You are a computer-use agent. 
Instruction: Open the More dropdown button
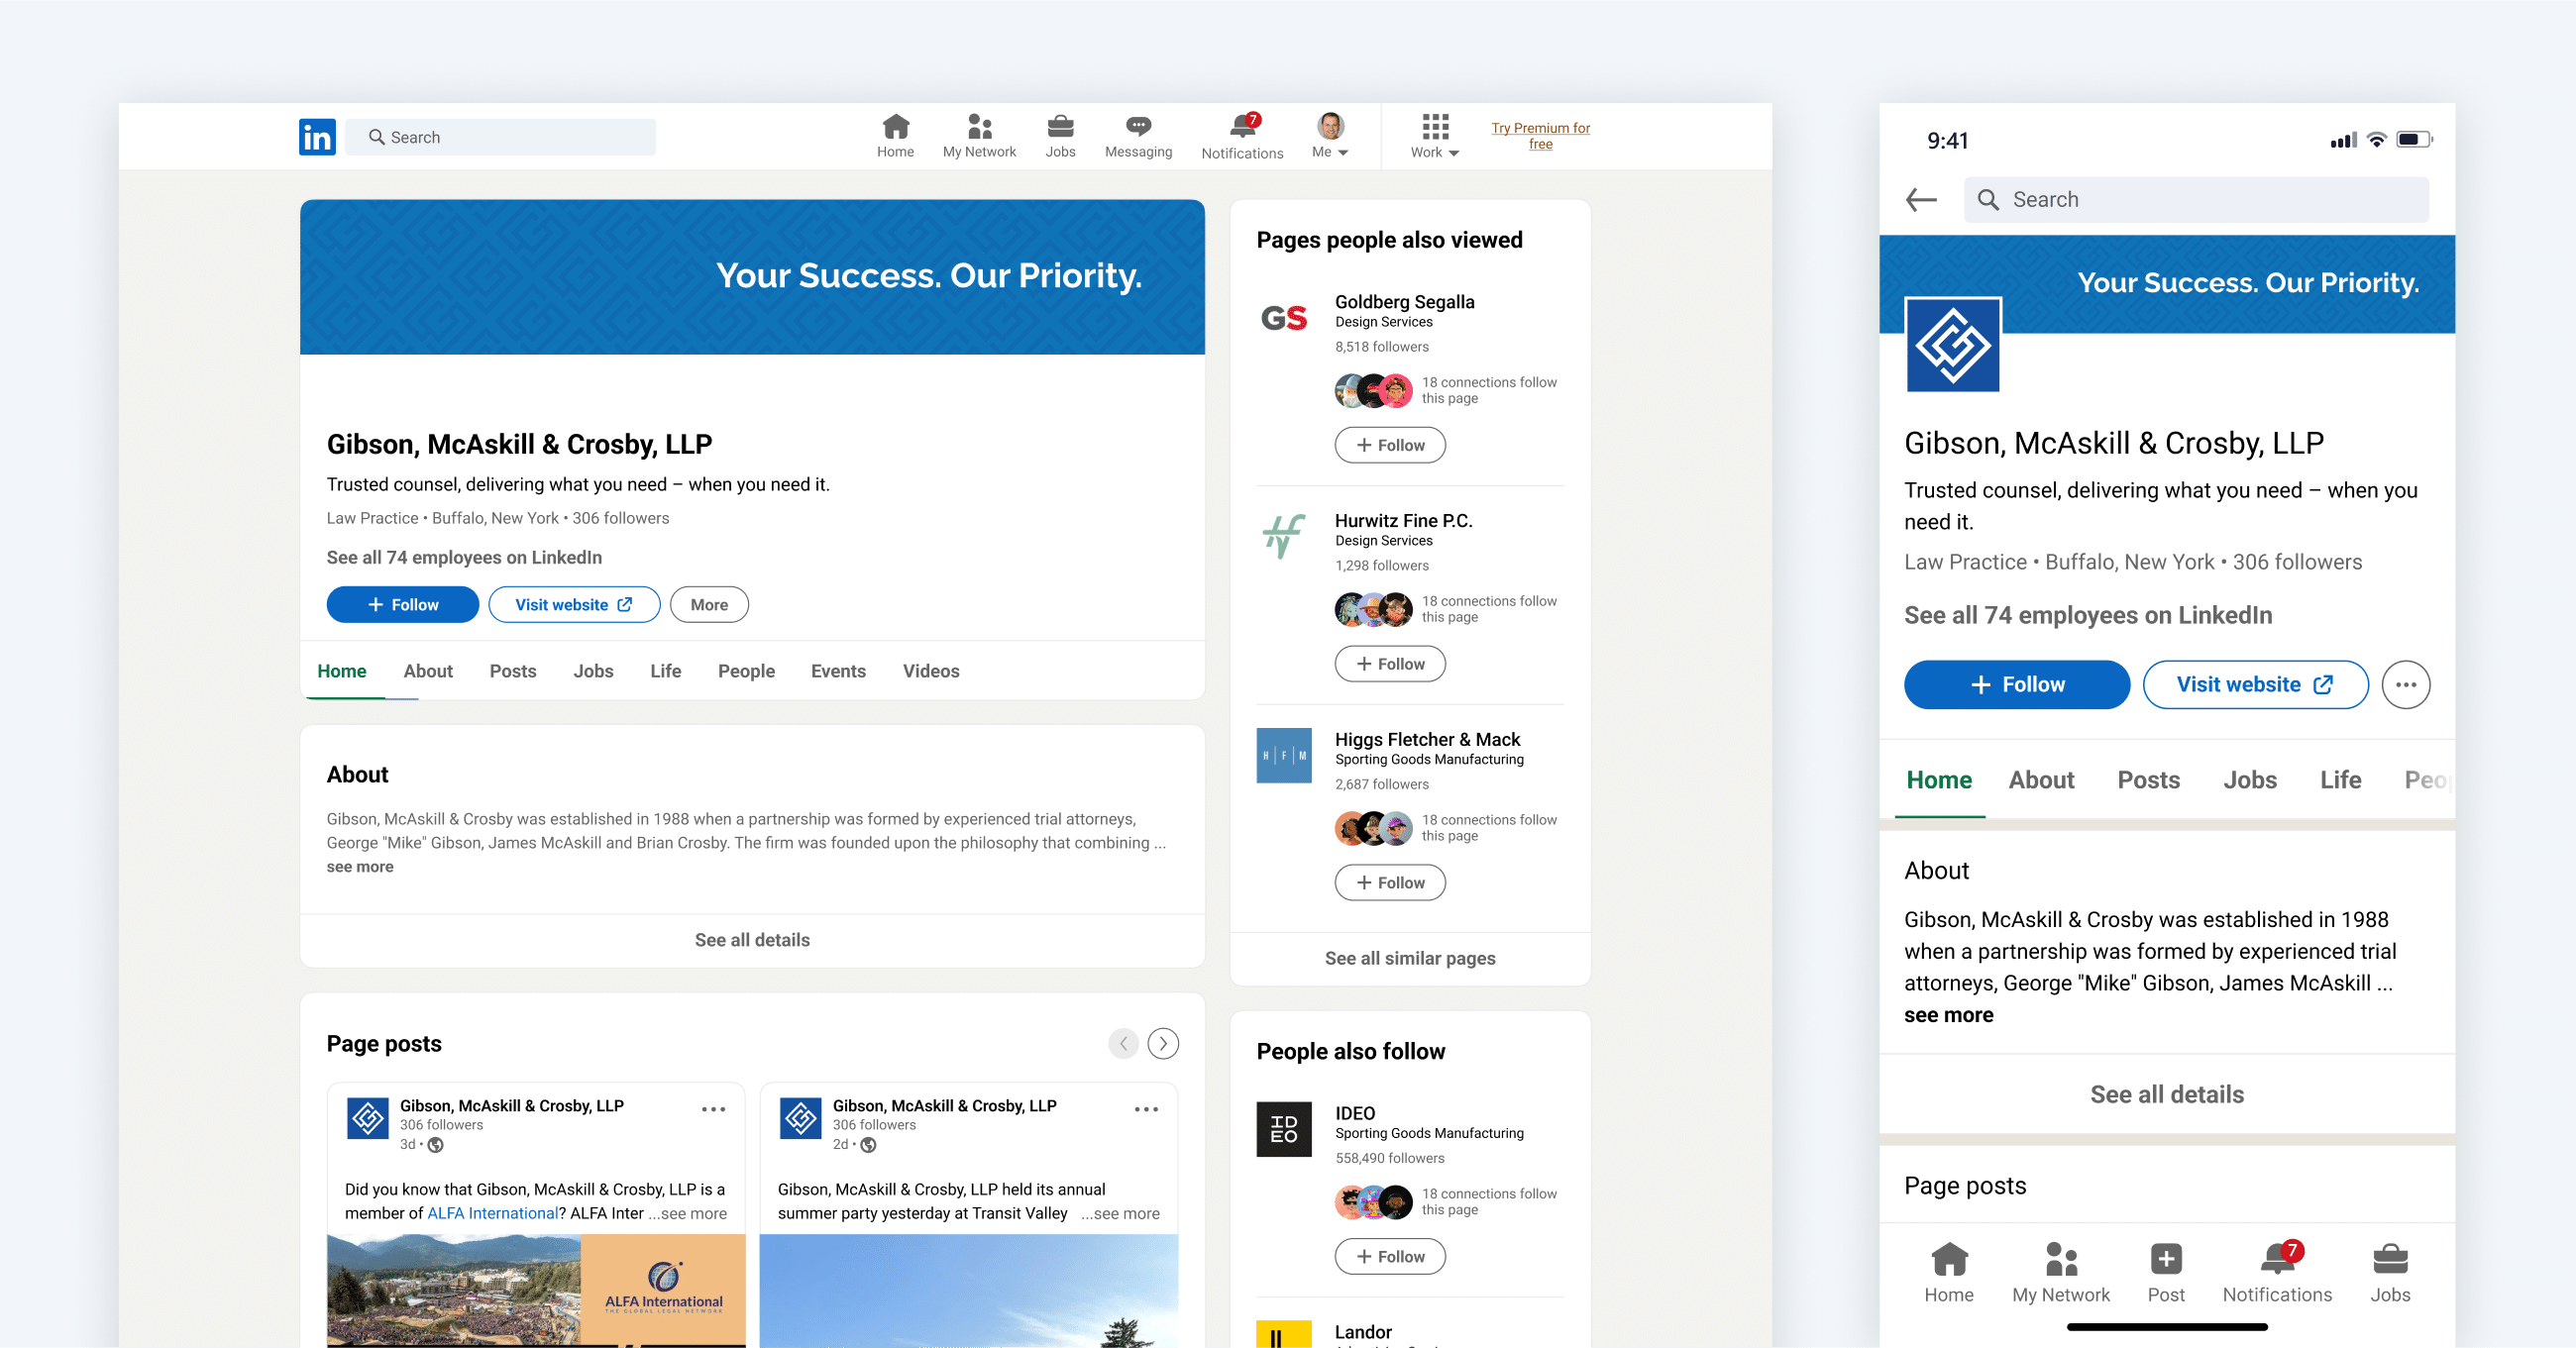pyautogui.click(x=709, y=605)
